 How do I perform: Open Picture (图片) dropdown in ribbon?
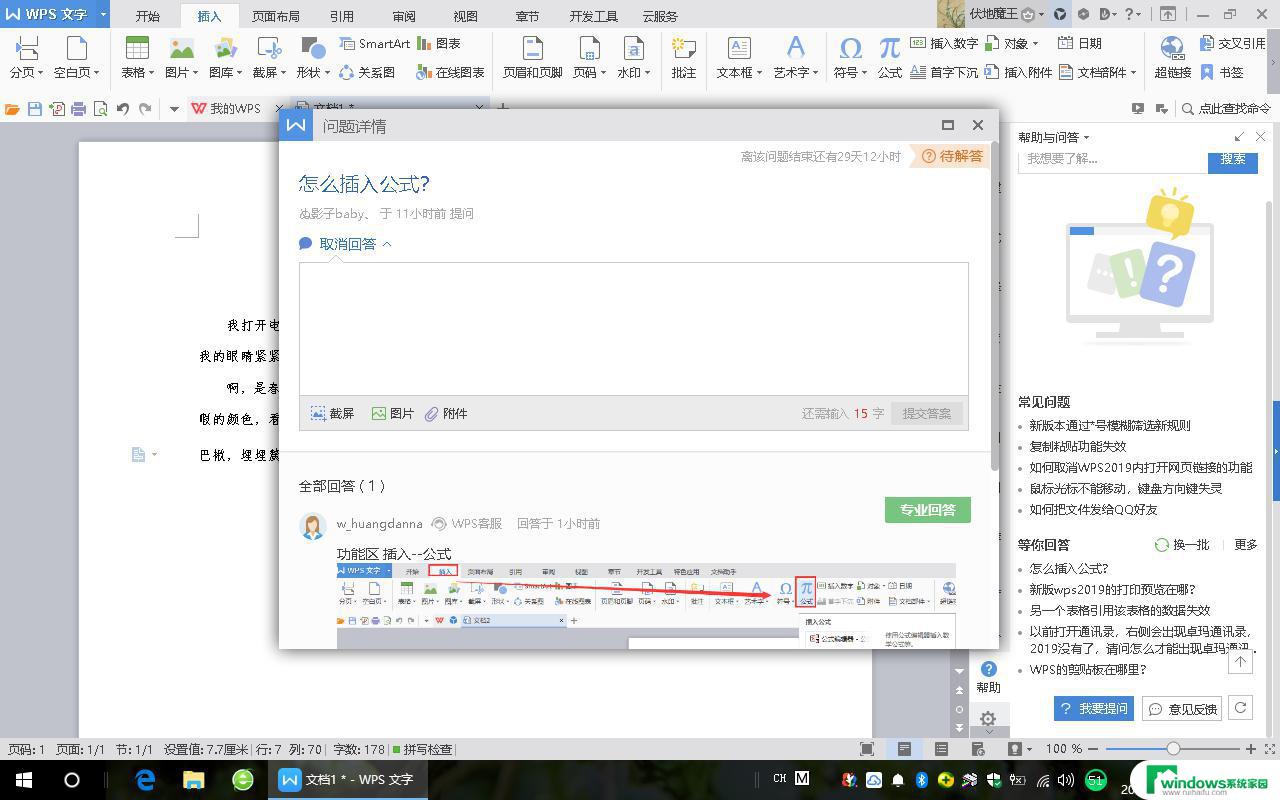(181, 72)
